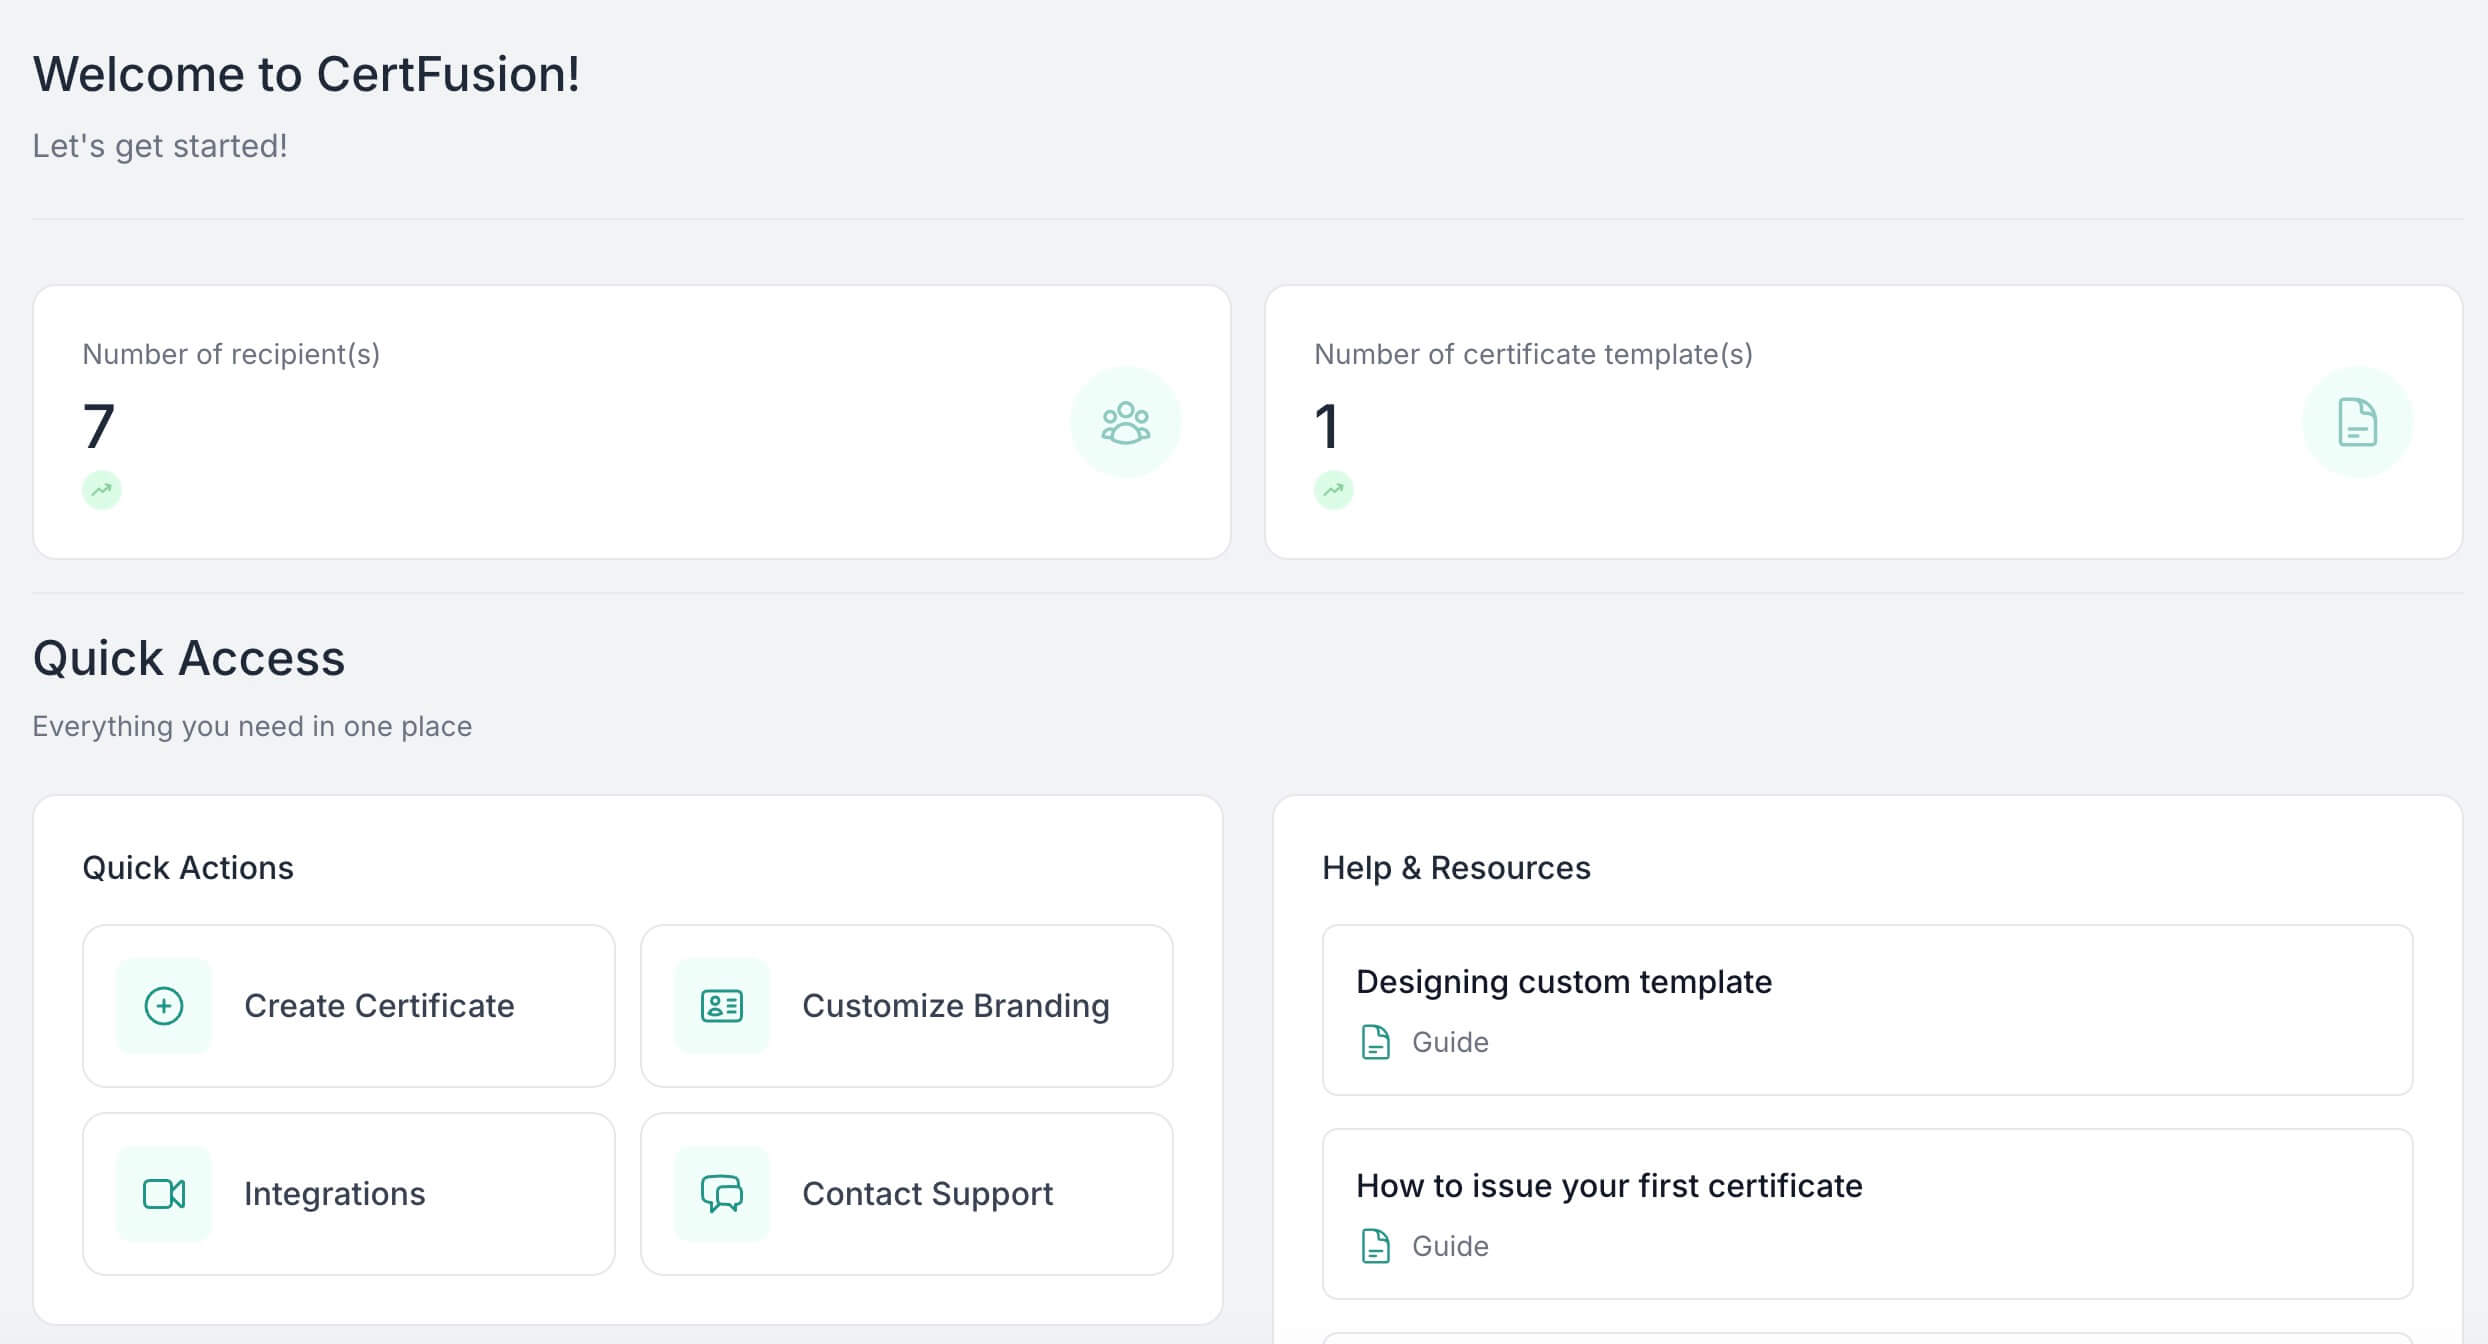The width and height of the screenshot is (2488, 1344).
Task: Click the certificate template document icon
Action: [2357, 422]
